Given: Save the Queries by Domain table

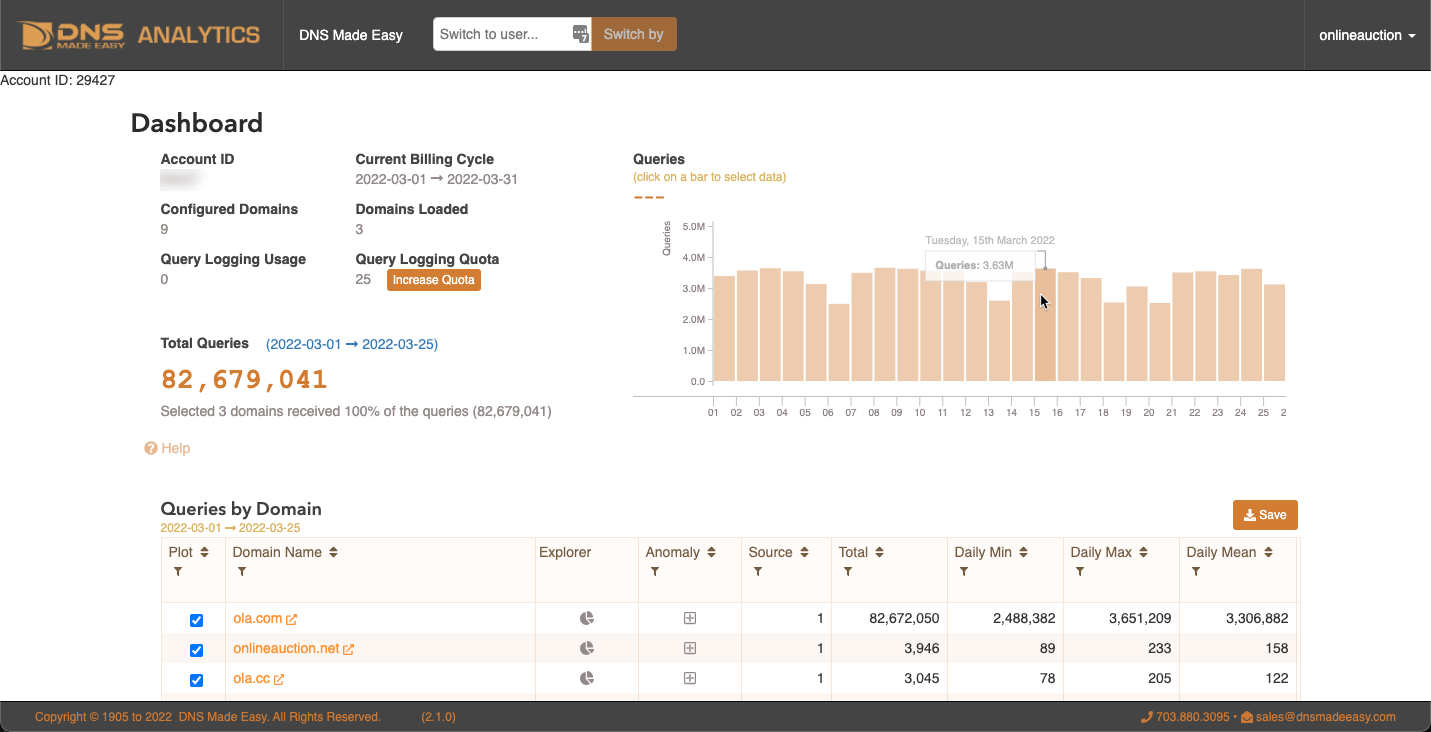Looking at the screenshot, I should point(1265,515).
